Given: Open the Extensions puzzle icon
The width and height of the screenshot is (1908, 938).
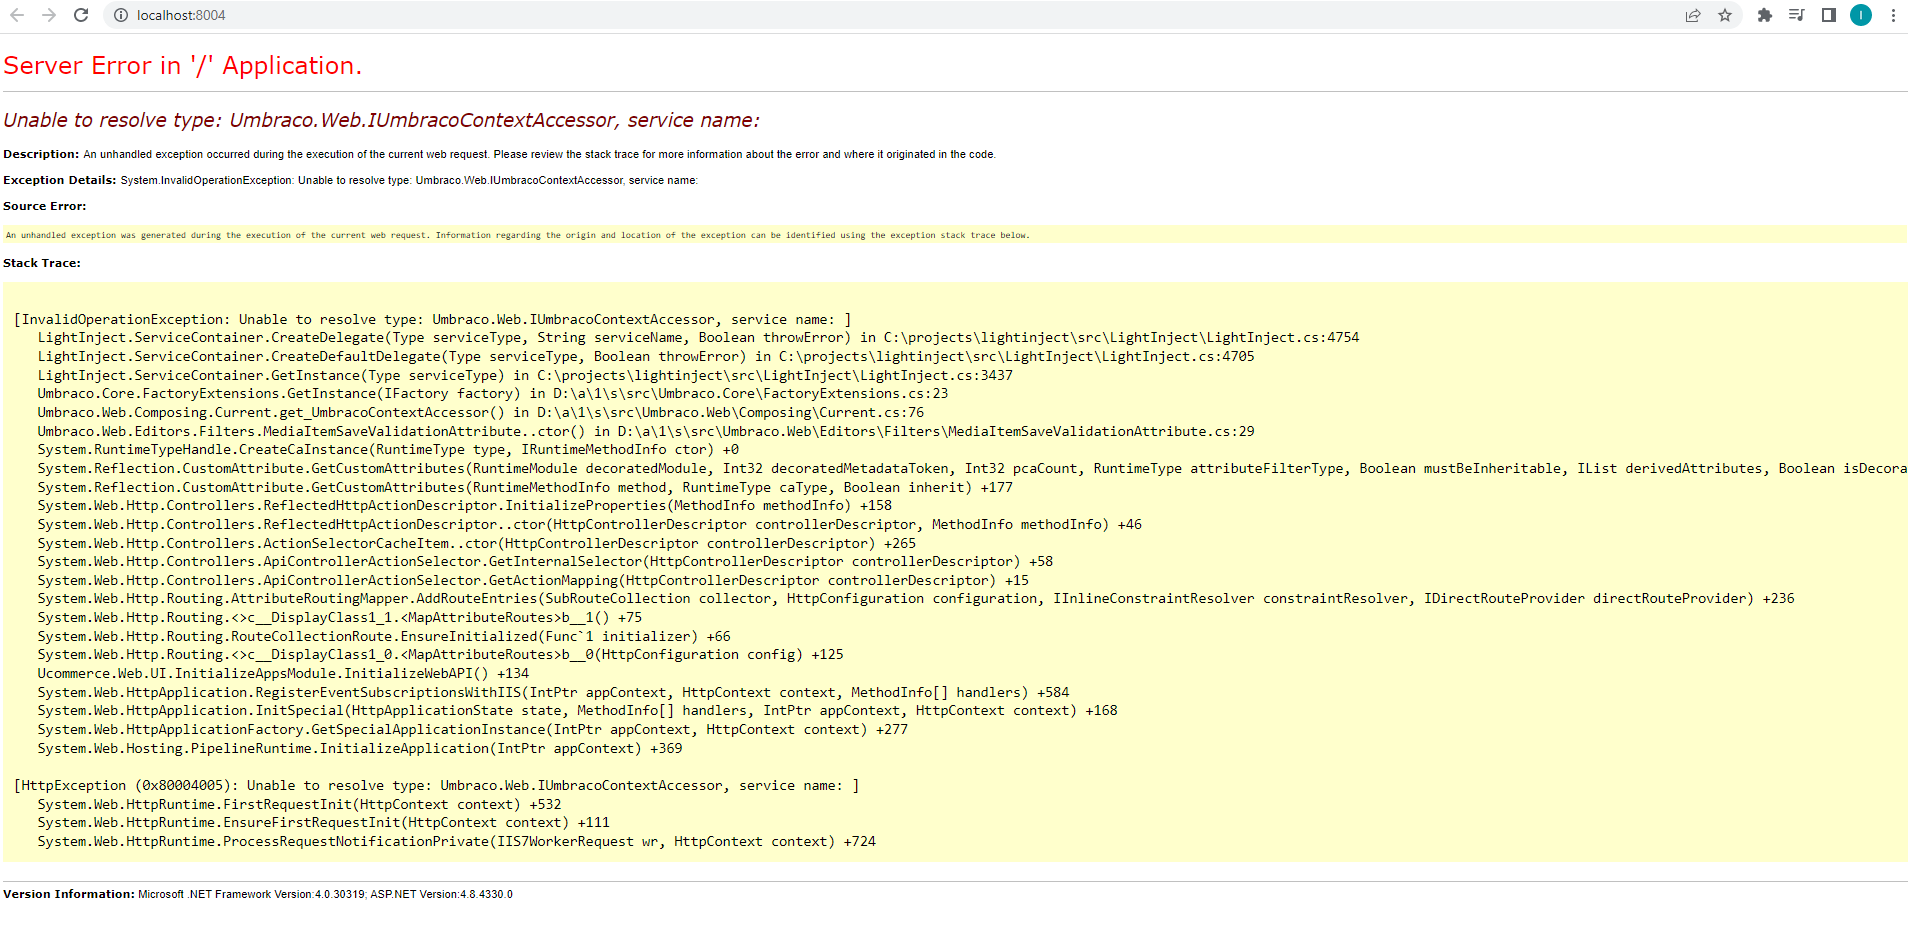Looking at the screenshot, I should coord(1765,15).
